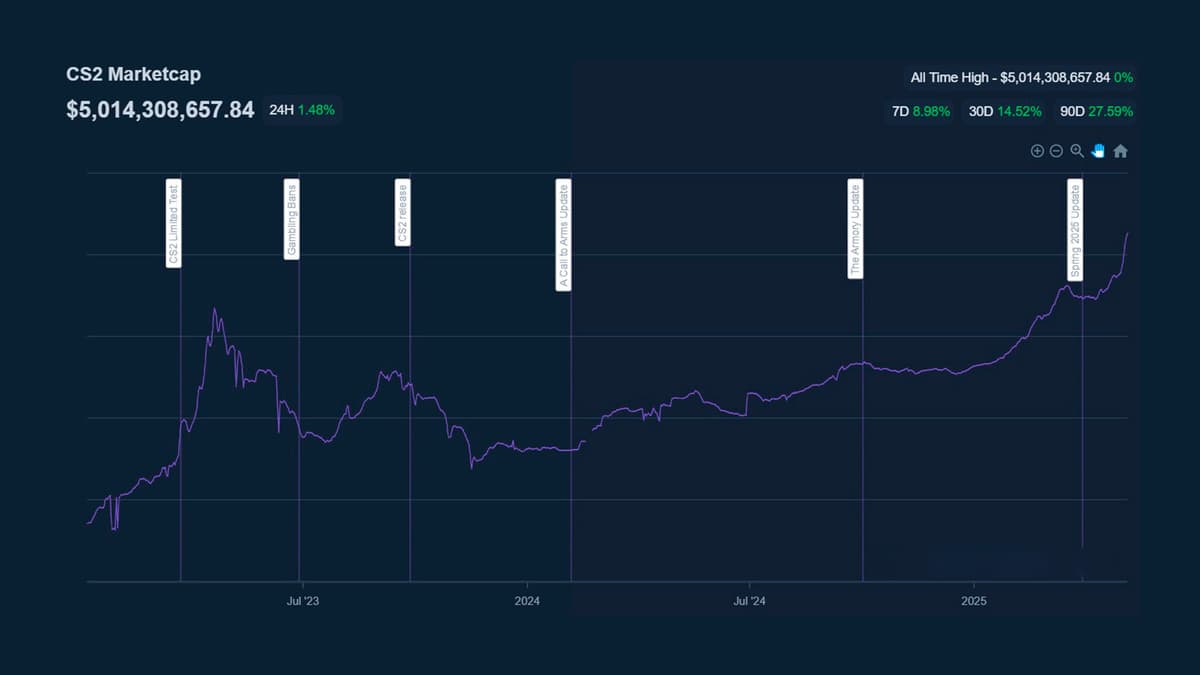Click the zoom in plus icon

pos(1037,151)
